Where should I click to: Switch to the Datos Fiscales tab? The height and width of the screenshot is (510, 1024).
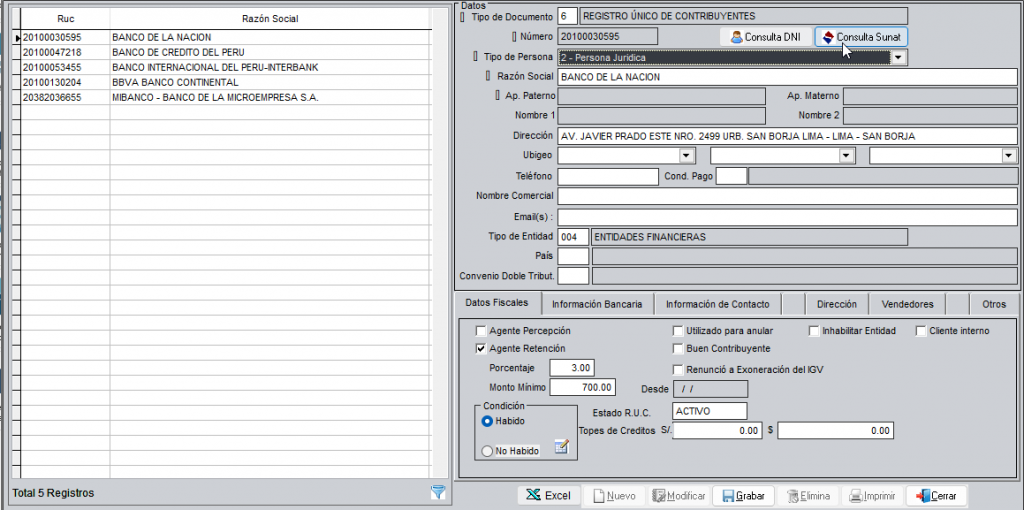498,303
